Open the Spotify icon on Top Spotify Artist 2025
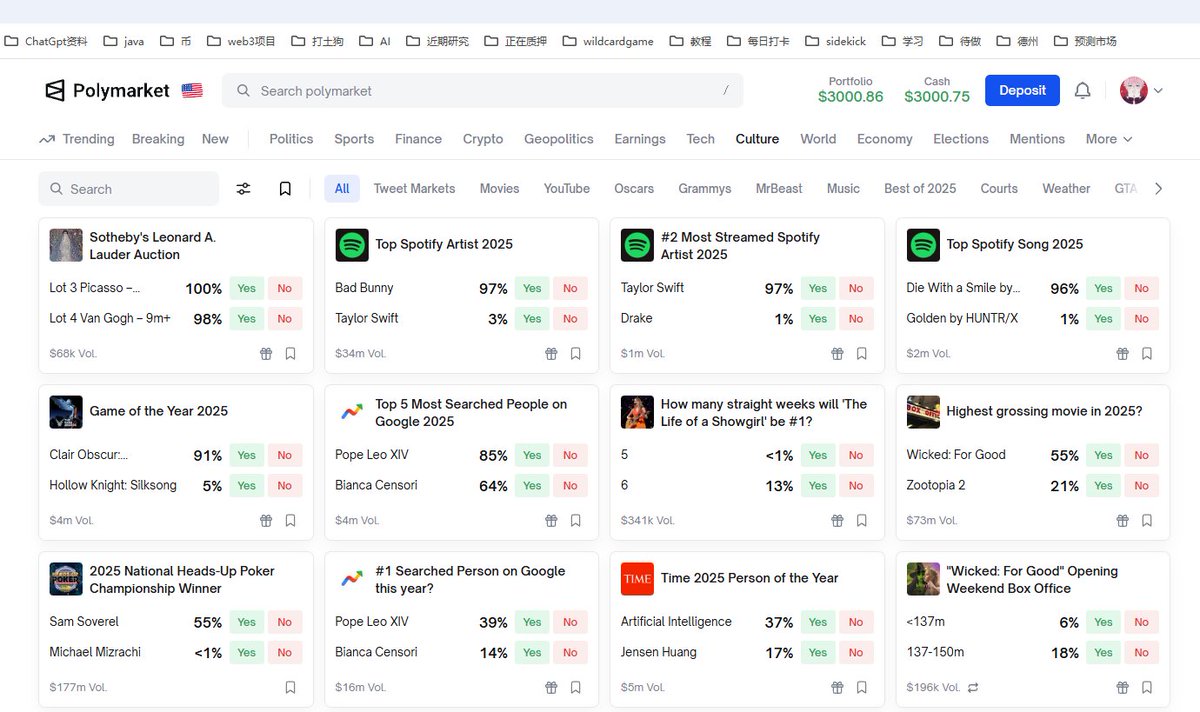The image size is (1200, 712). point(352,245)
